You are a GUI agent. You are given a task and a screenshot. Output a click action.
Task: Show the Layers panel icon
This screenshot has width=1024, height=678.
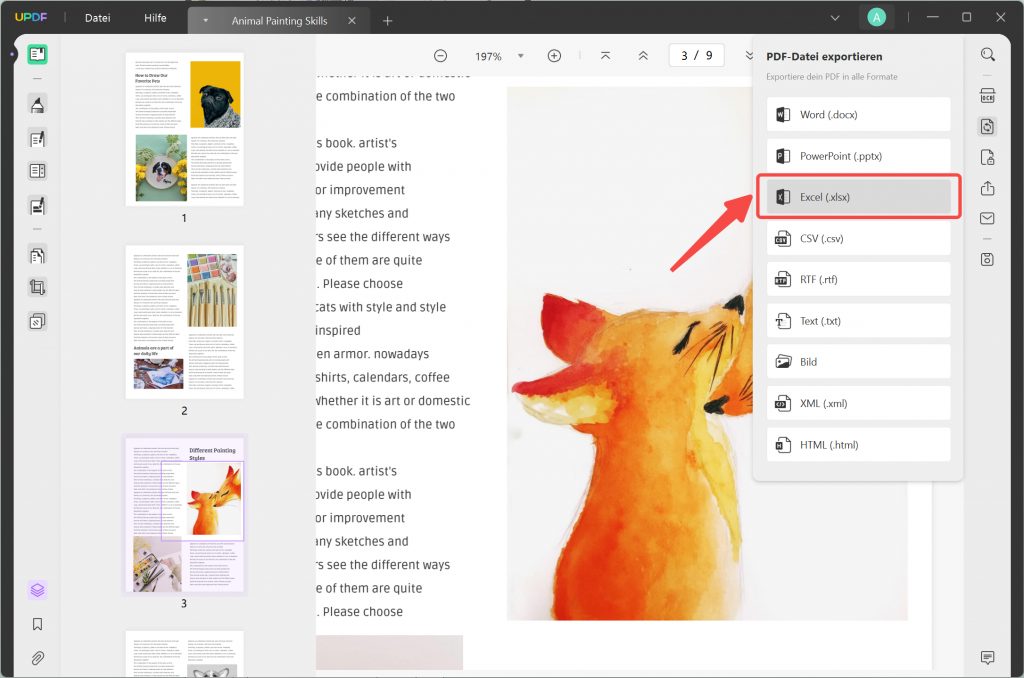pos(37,590)
